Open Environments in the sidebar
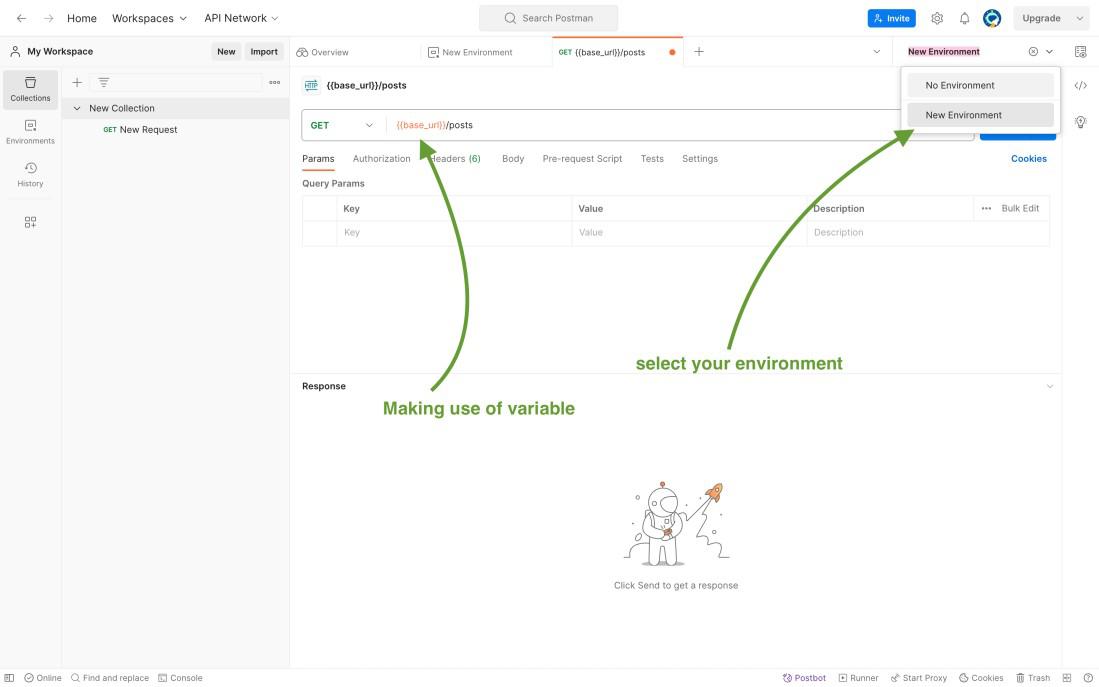The width and height of the screenshot is (1099, 687). coord(30,132)
